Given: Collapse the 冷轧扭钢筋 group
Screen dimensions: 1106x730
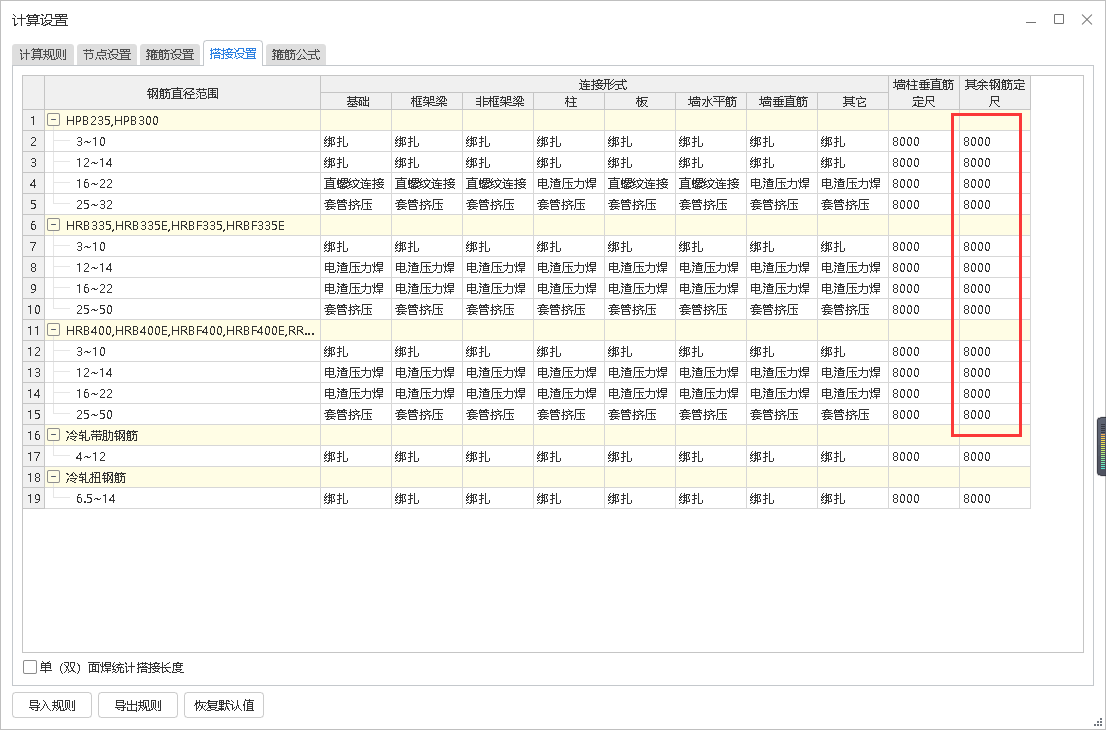Looking at the screenshot, I should coord(53,477).
